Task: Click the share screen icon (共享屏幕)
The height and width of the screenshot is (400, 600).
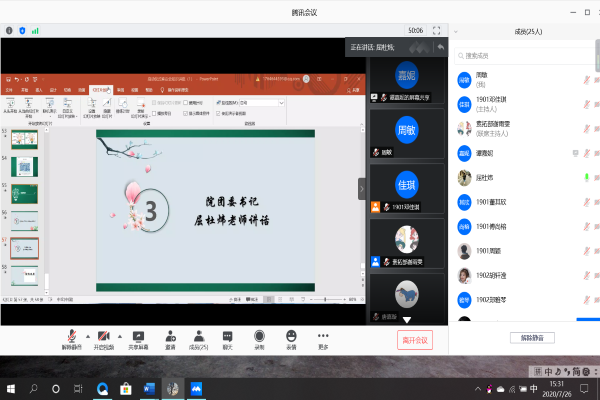Action: (x=138, y=337)
